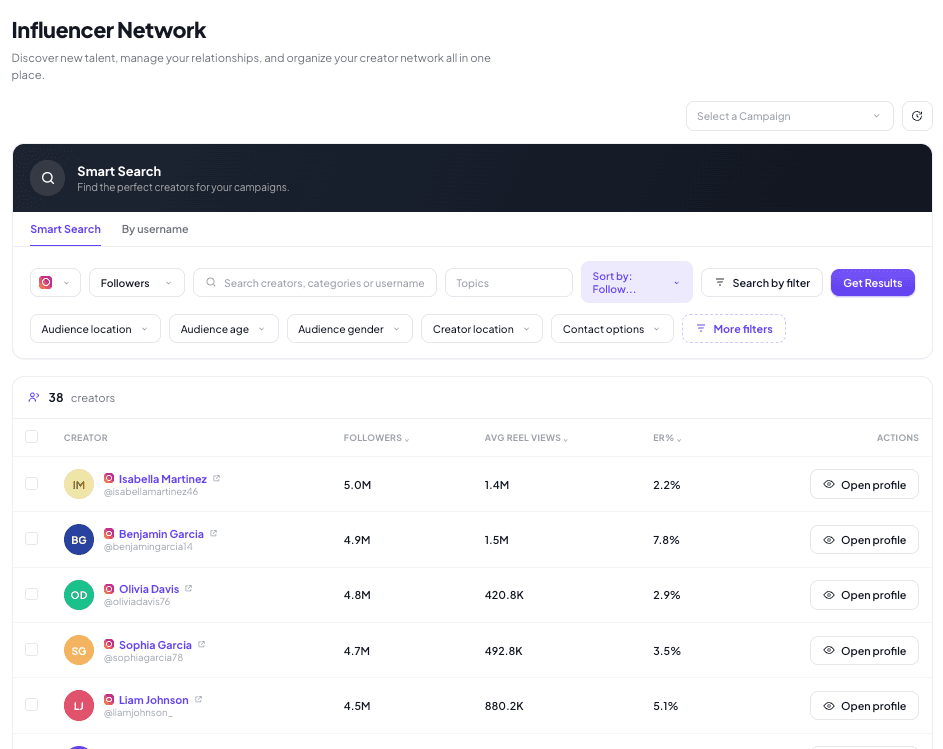
Task: Click the Olivia Davis name link
Action: pos(149,589)
